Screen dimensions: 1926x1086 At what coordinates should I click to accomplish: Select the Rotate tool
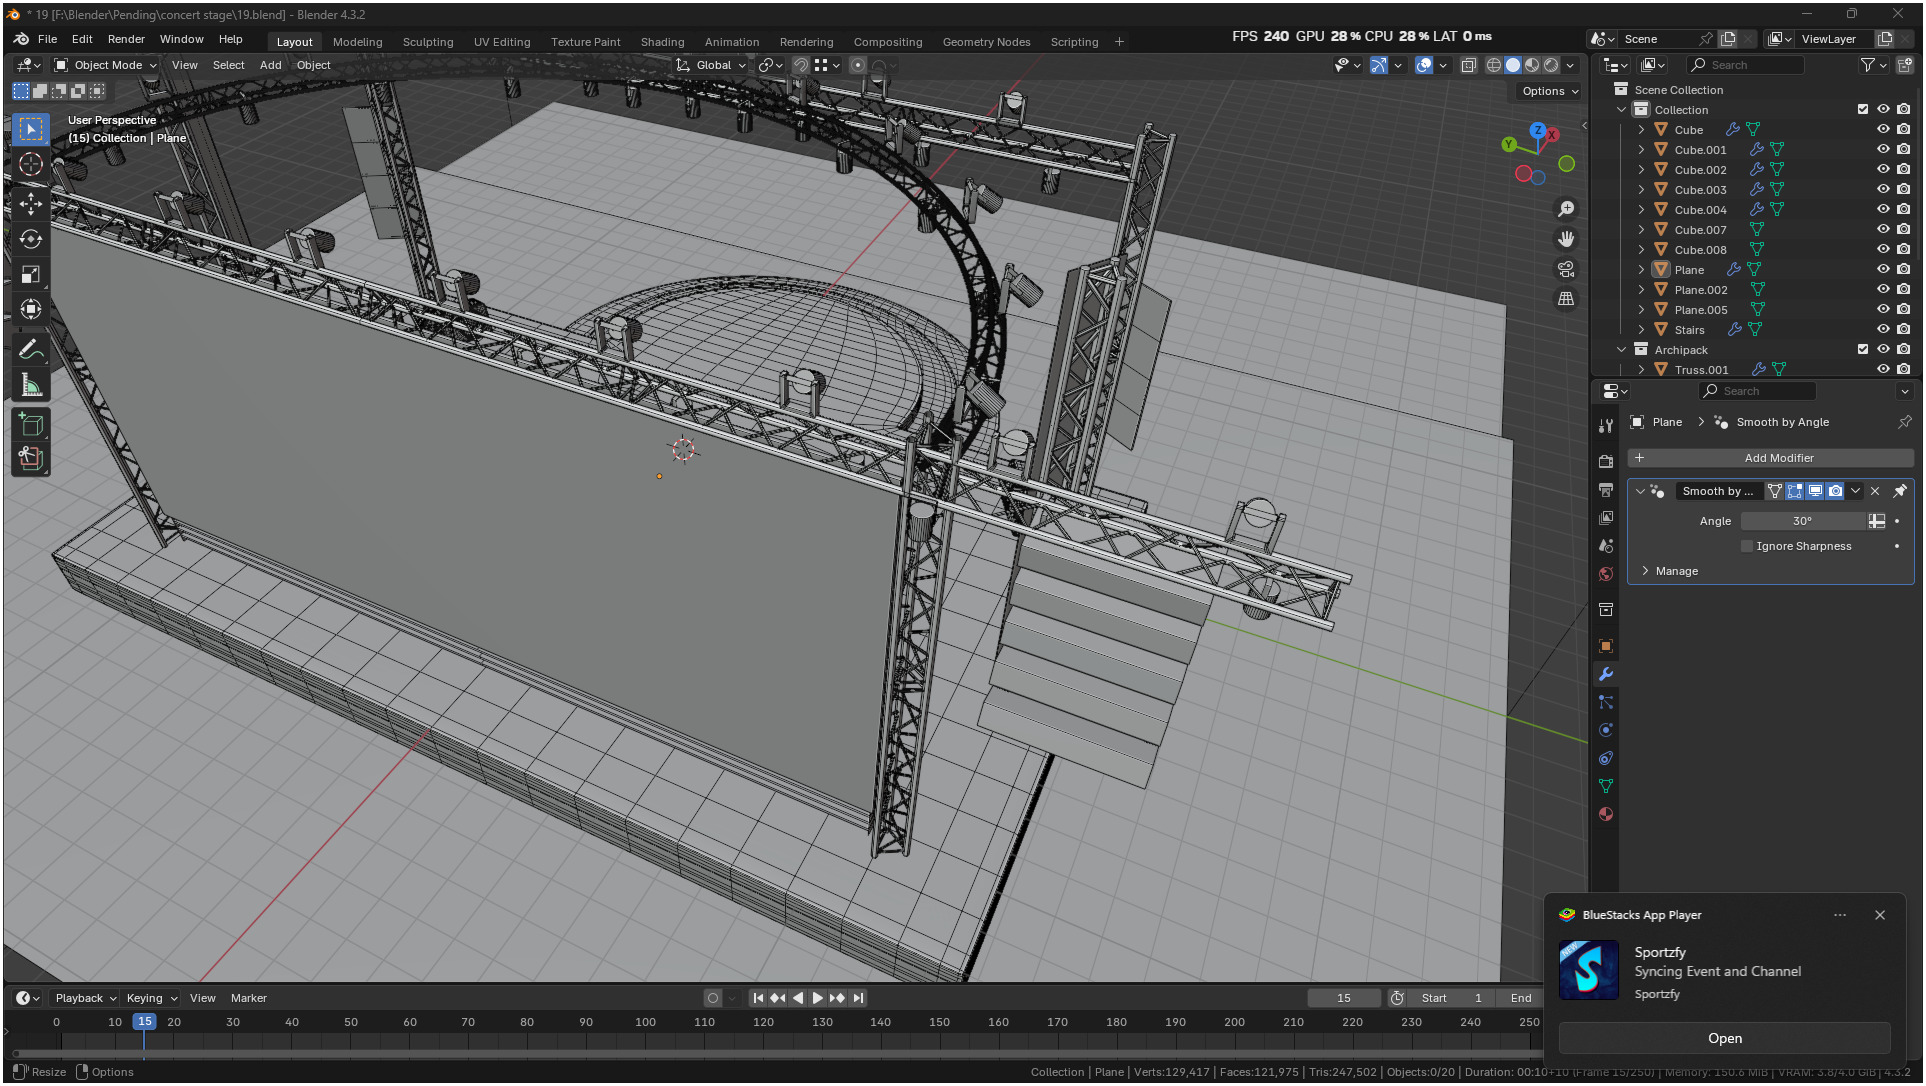pos(31,239)
